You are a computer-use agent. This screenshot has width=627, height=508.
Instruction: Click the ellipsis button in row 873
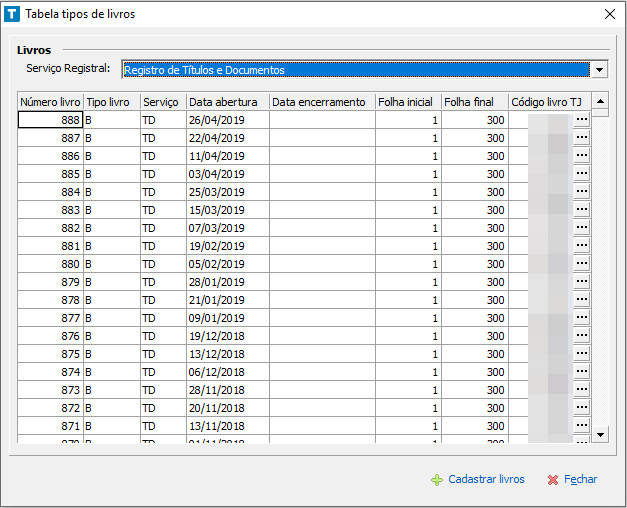click(582, 390)
